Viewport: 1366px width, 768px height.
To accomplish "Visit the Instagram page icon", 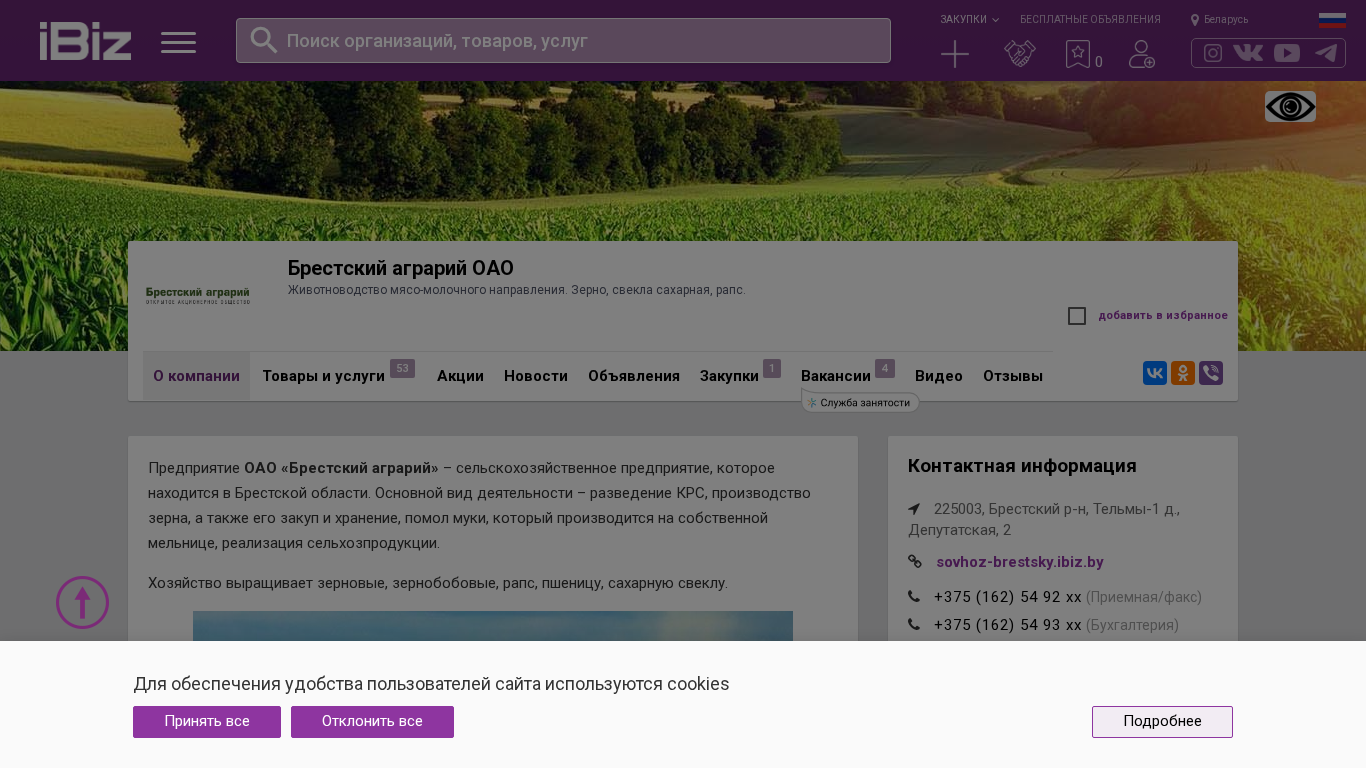I will 1213,53.
